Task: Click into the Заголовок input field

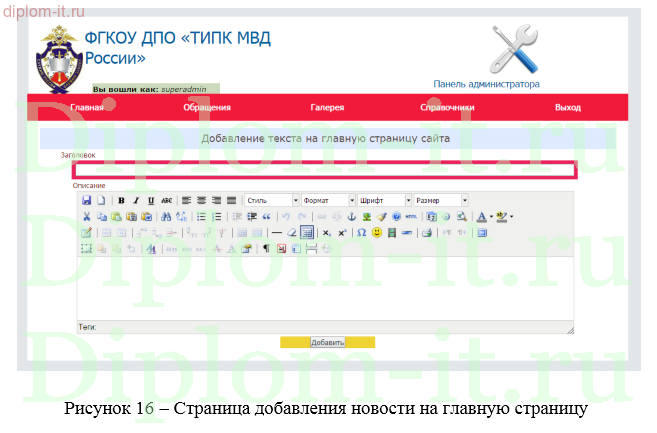Action: click(323, 169)
